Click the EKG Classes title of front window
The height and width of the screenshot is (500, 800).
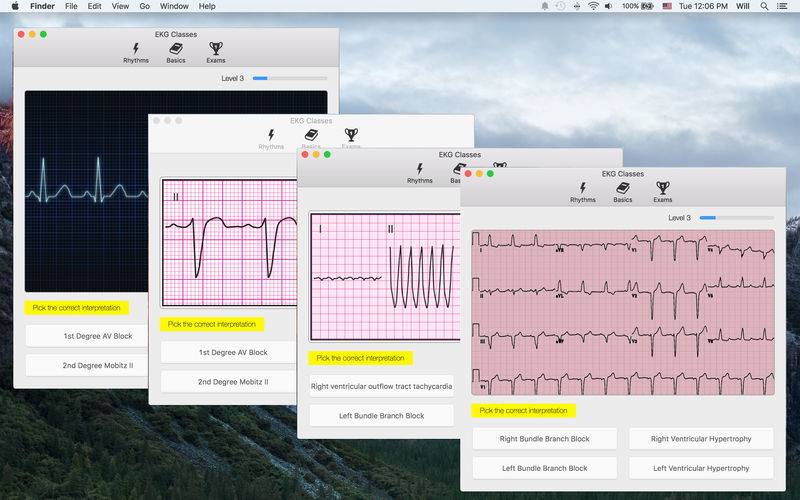pyautogui.click(x=622, y=174)
